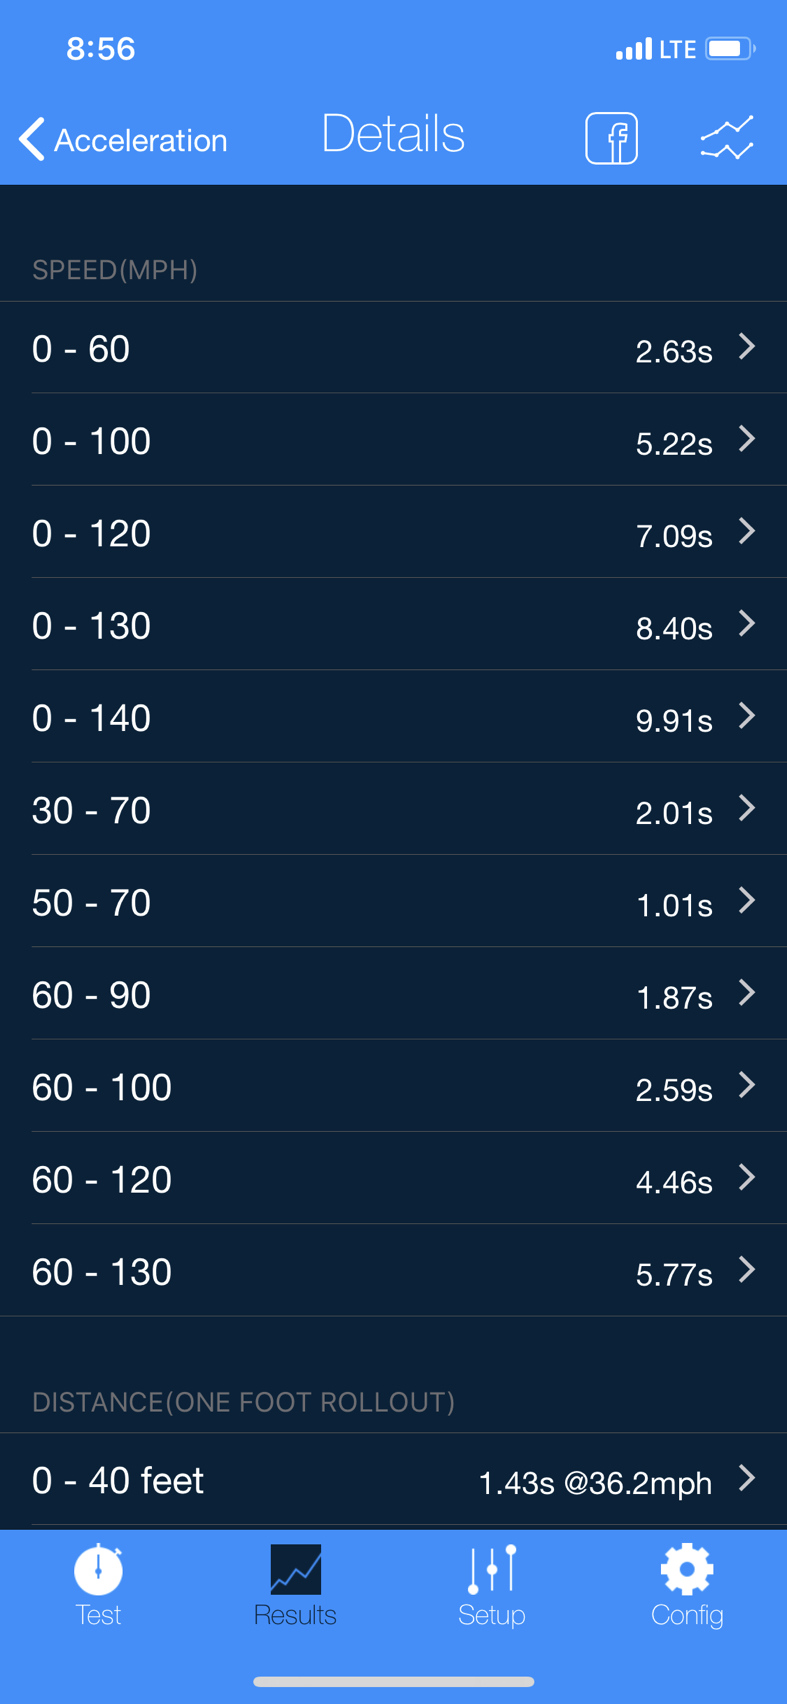Expand the 0 - 100 row chevron

pyautogui.click(x=747, y=439)
